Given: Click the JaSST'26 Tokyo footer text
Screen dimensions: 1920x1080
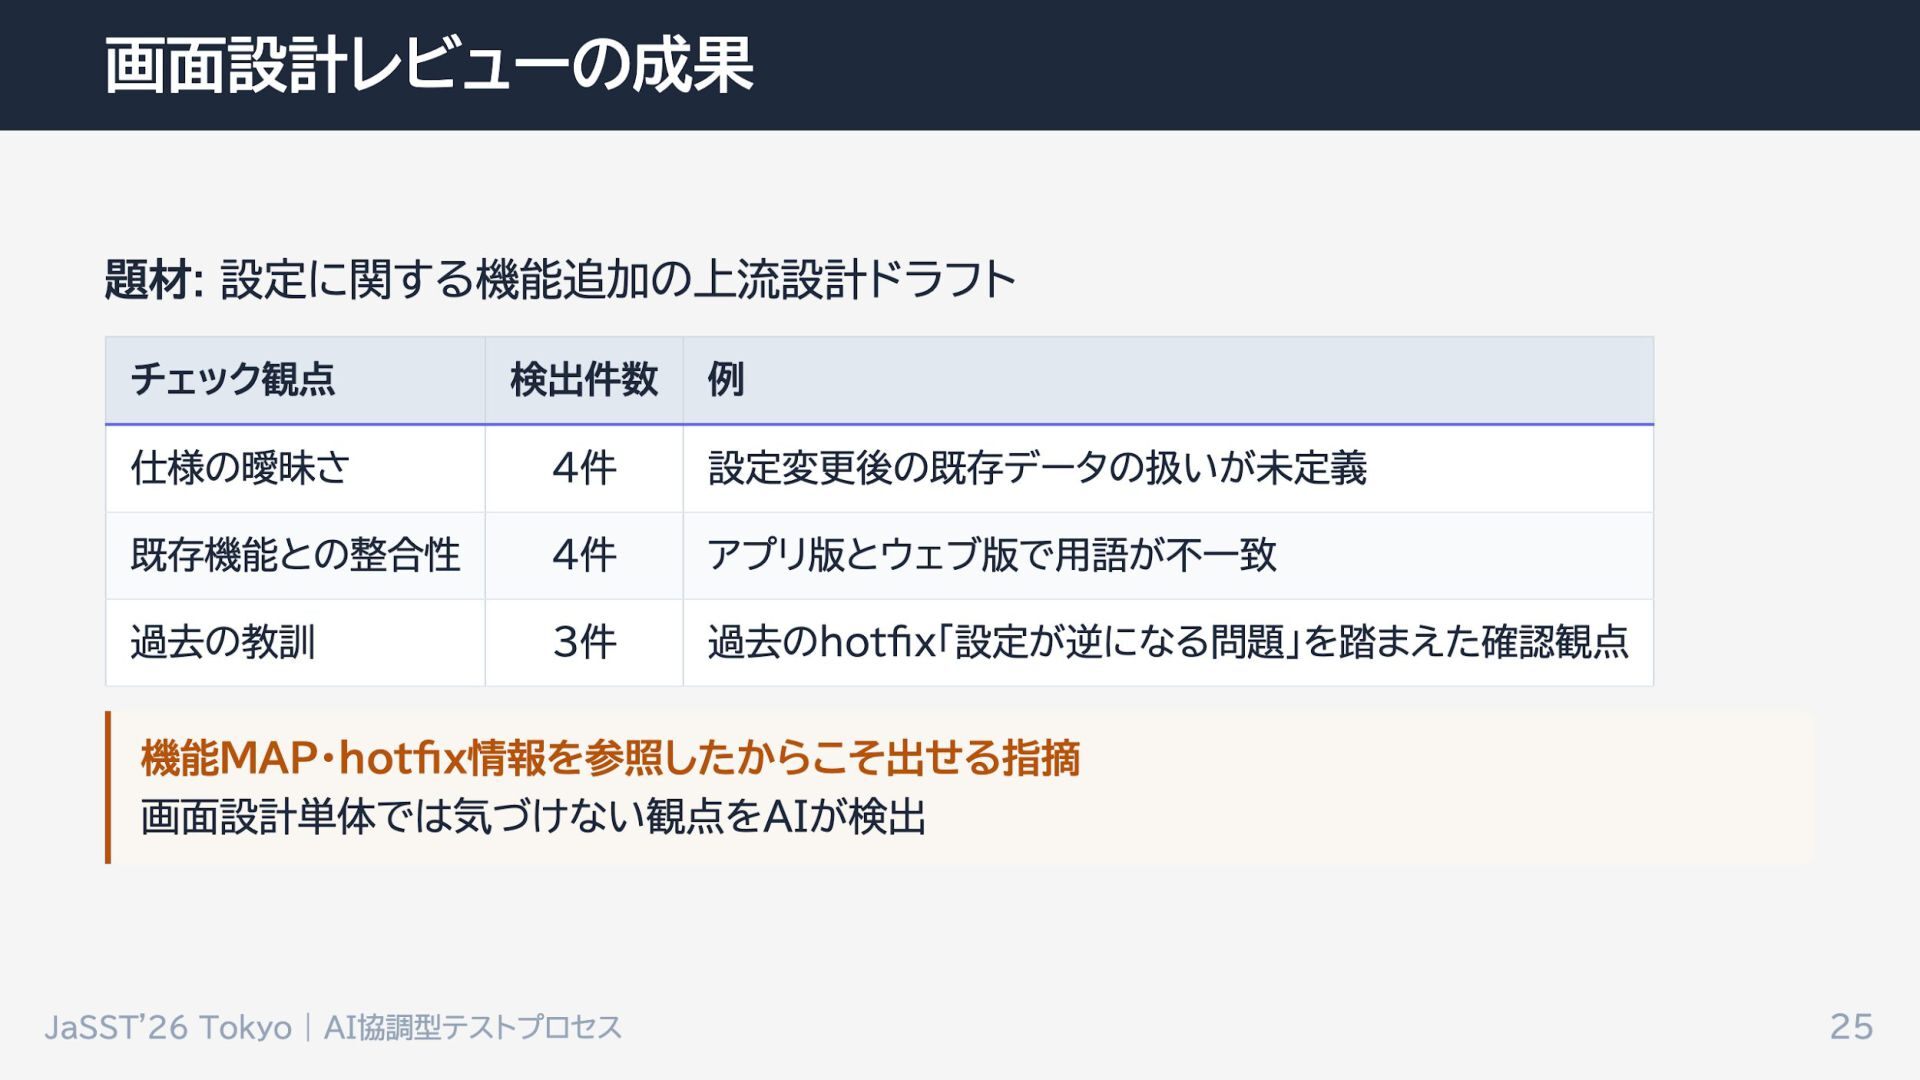Looking at the screenshot, I should (x=168, y=1027).
